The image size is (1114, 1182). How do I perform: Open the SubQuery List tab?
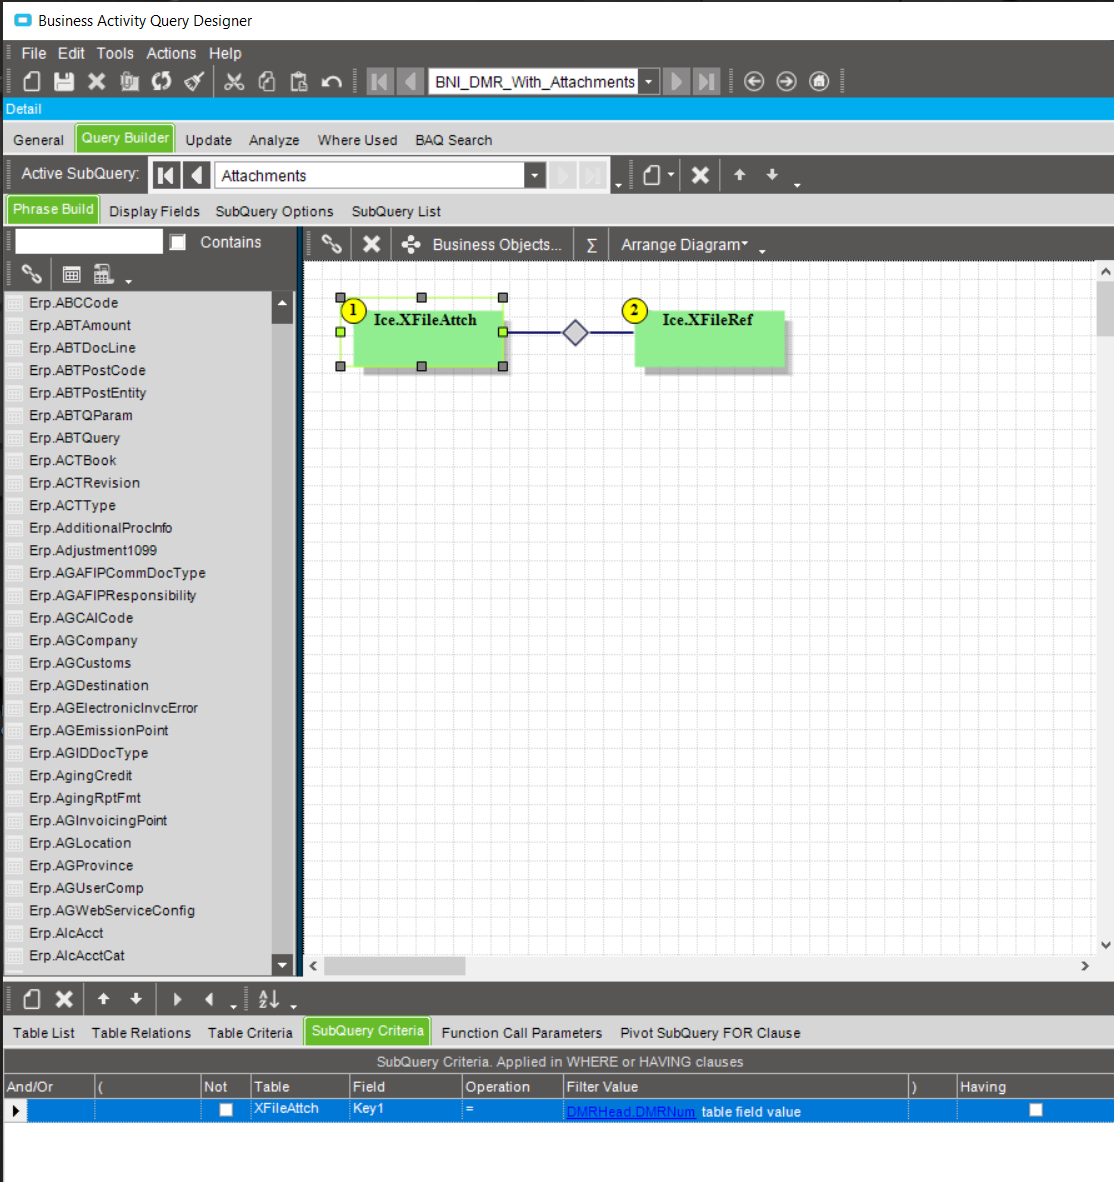396,212
